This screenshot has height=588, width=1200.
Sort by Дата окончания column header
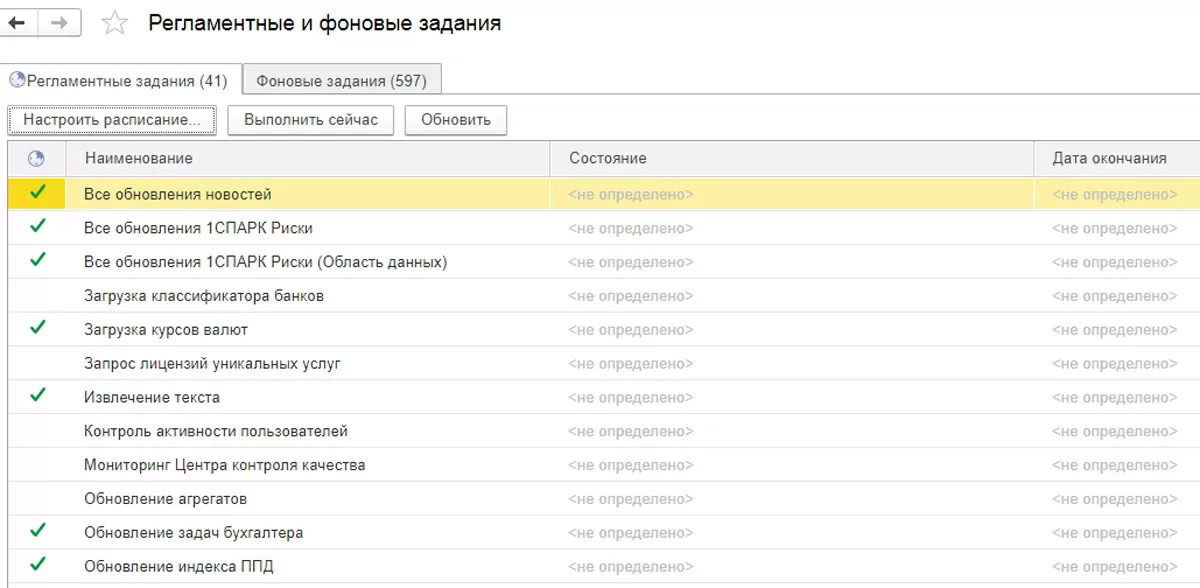click(1117, 158)
